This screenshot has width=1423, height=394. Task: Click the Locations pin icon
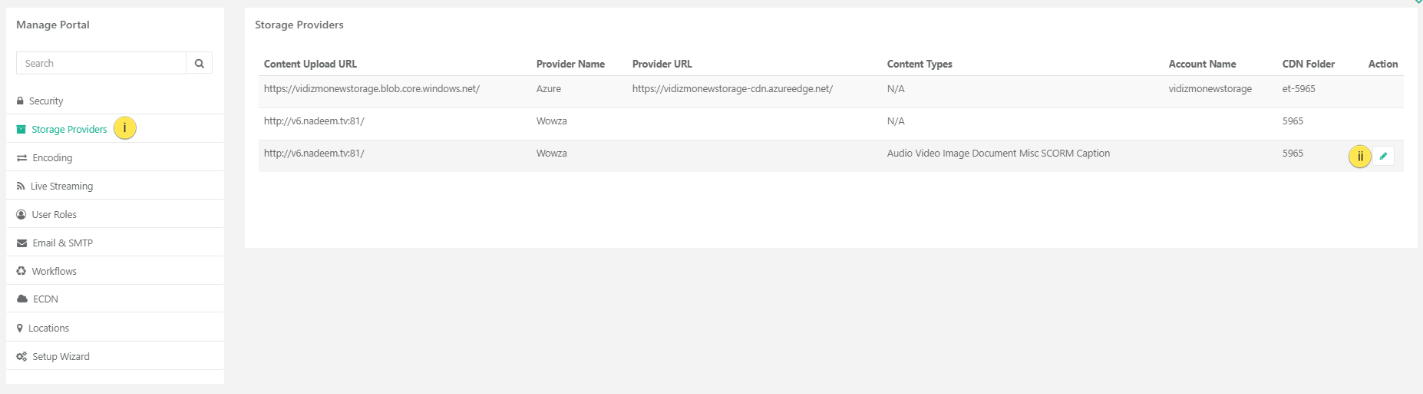point(20,328)
